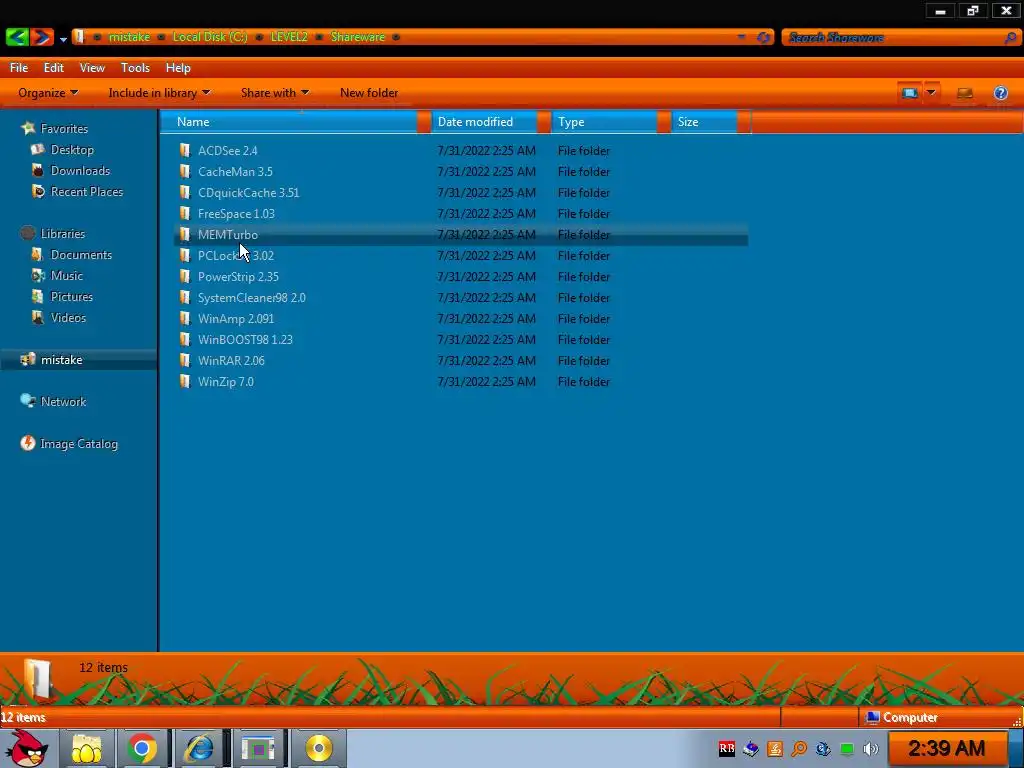1024x768 pixels.
Task: Open the eggs folder taskbar icon
Action: click(x=86, y=748)
